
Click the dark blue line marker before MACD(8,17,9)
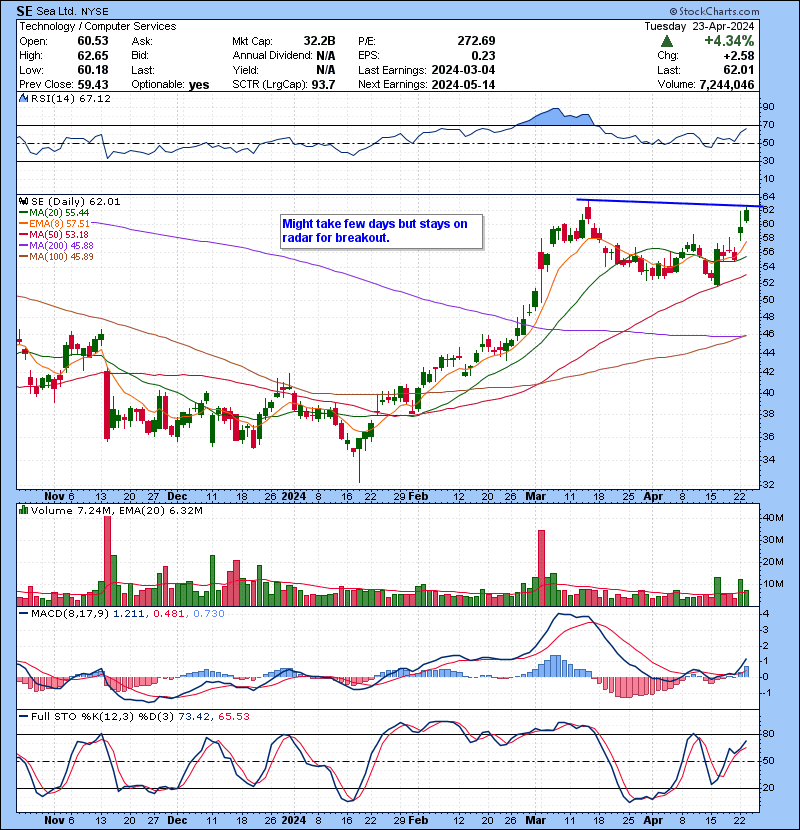tap(24, 614)
